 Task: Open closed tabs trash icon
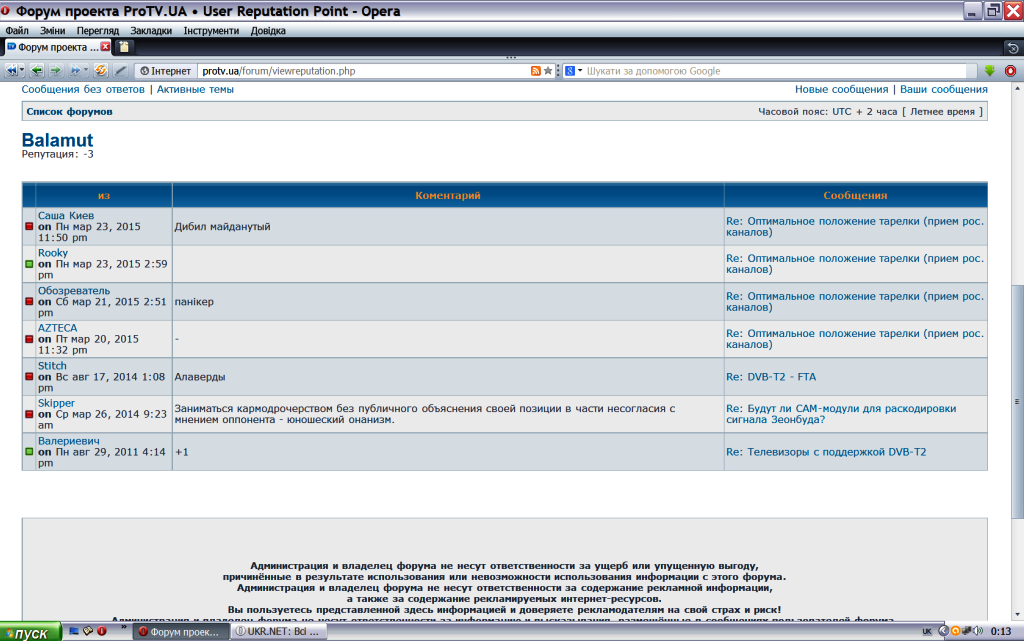[x=1012, y=47]
